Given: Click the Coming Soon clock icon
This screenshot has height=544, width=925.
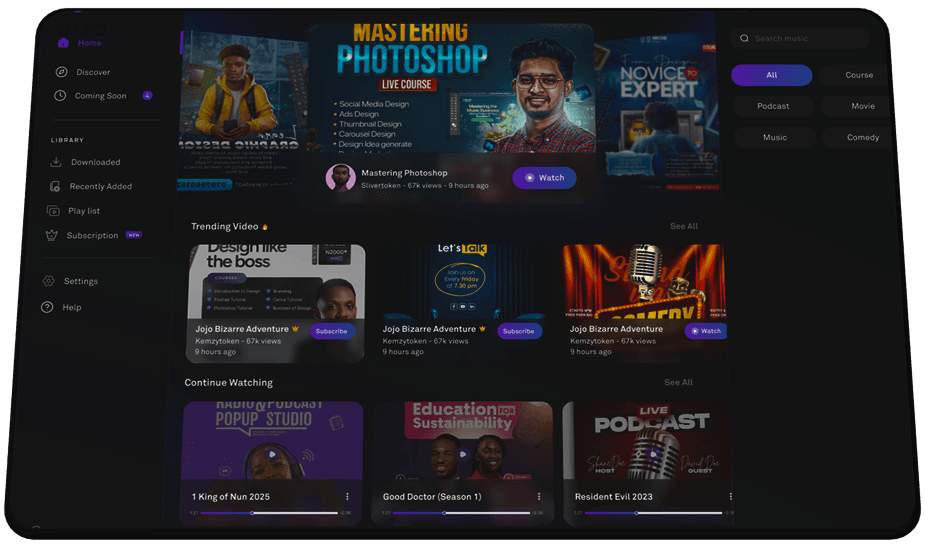Looking at the screenshot, I should pyautogui.click(x=60, y=96).
